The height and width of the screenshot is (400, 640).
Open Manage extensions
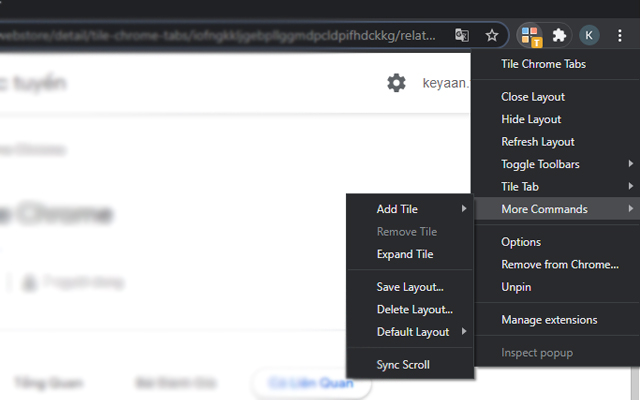[556, 320]
